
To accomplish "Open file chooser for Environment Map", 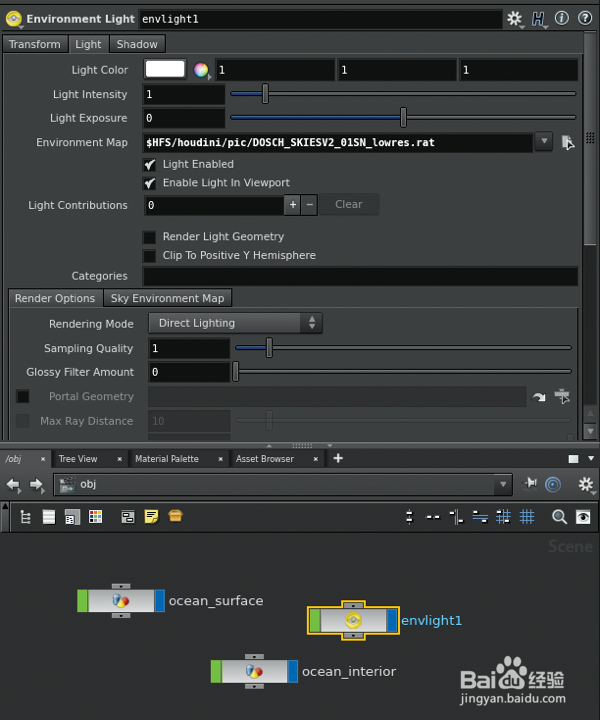I will click(567, 143).
